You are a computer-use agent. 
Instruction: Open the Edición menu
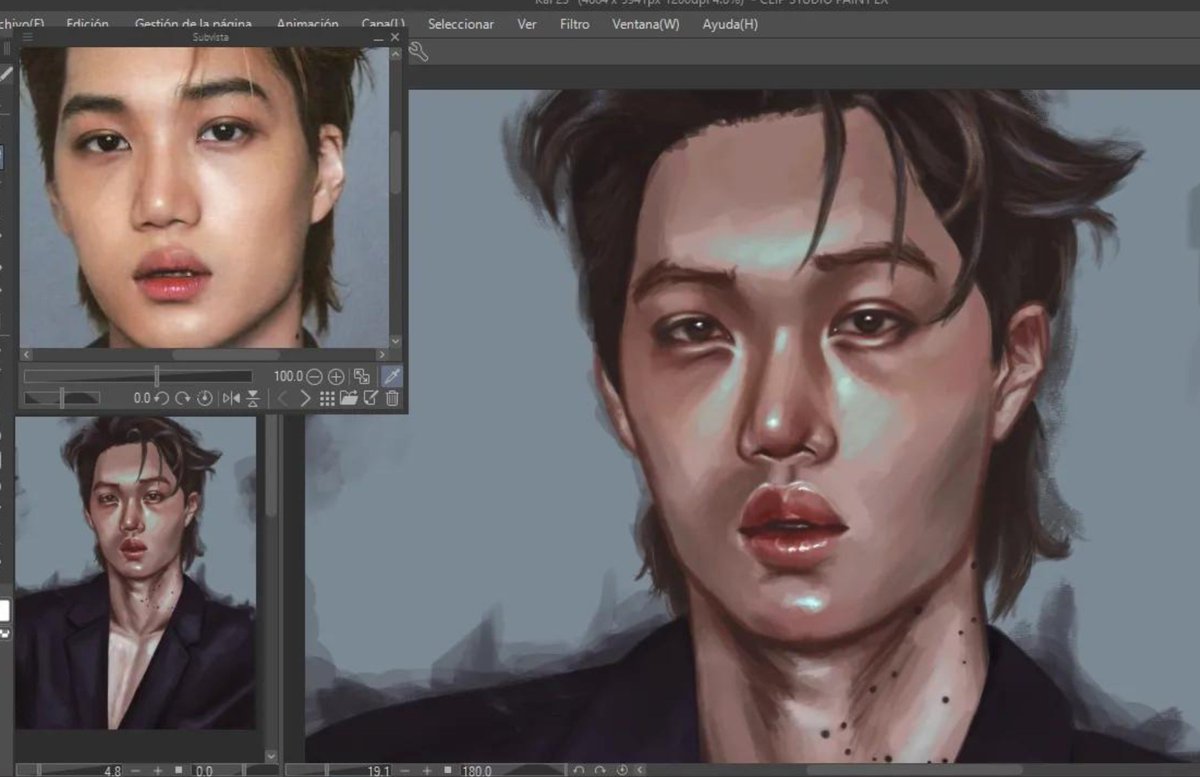click(x=87, y=23)
